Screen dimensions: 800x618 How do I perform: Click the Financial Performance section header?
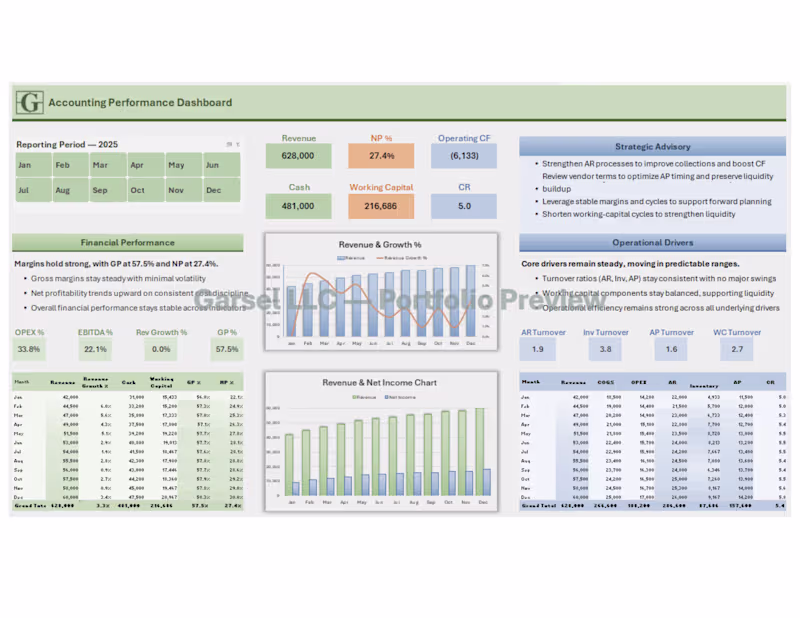coord(127,242)
